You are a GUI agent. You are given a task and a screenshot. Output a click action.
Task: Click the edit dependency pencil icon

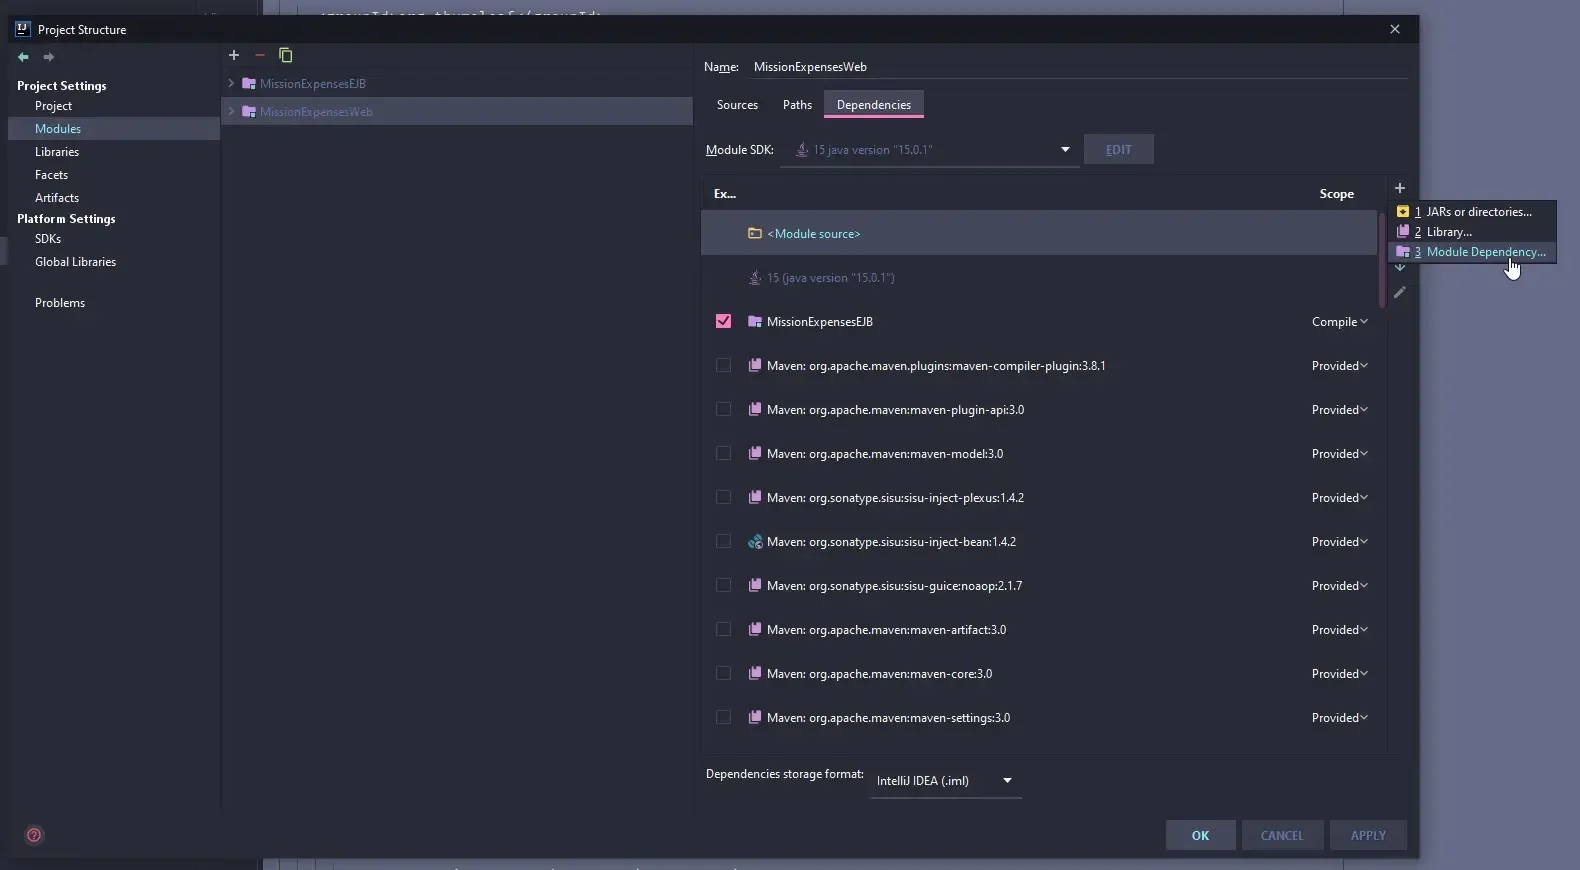click(x=1400, y=292)
